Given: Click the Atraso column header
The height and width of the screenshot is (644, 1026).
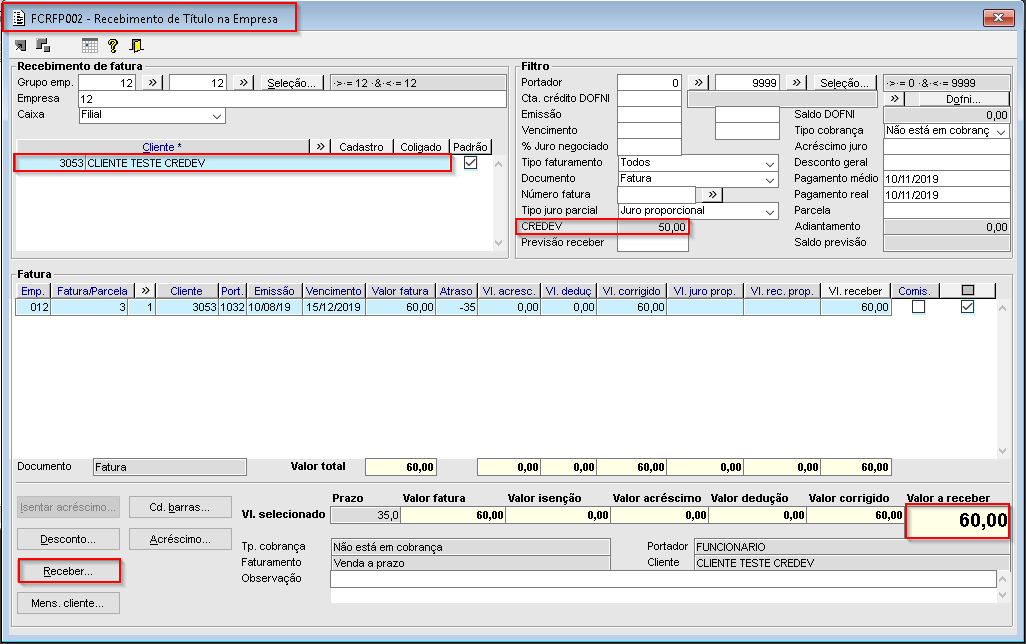Looking at the screenshot, I should click(455, 291).
